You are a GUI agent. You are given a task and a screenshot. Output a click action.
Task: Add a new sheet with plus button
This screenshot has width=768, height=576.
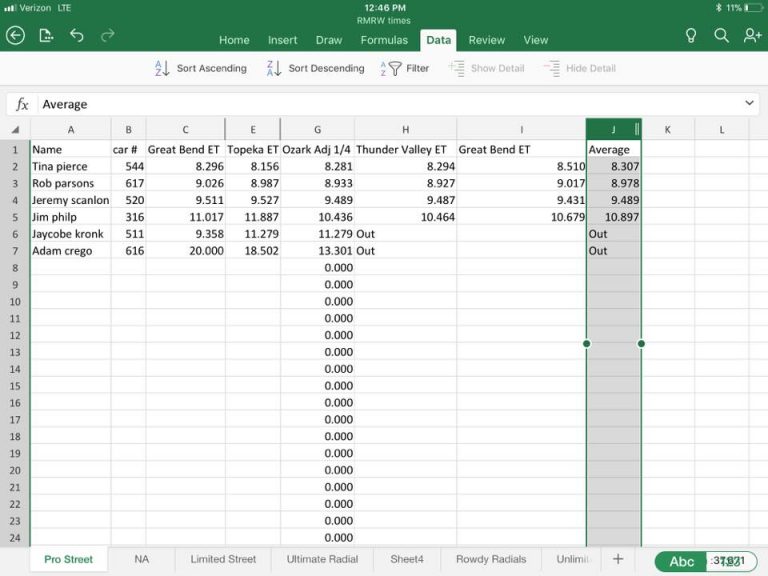point(618,559)
